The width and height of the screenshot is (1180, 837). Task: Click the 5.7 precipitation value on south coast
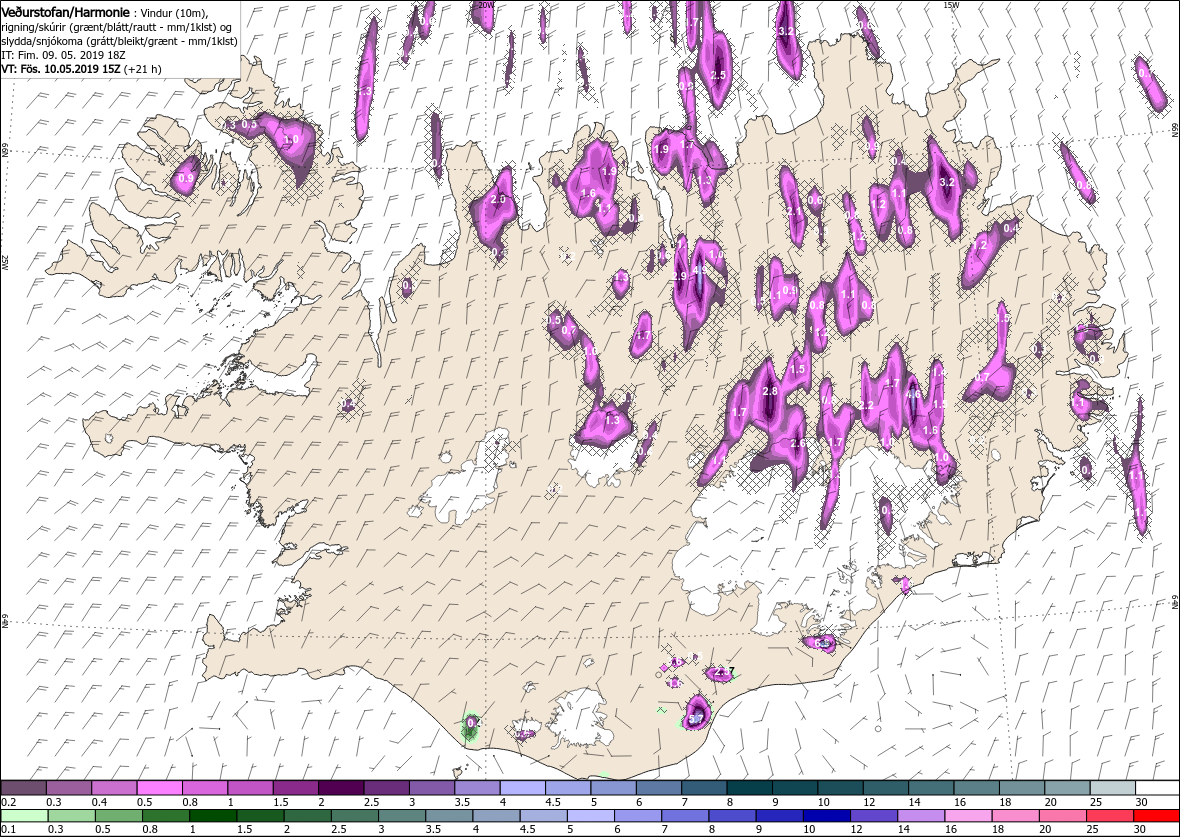click(696, 719)
